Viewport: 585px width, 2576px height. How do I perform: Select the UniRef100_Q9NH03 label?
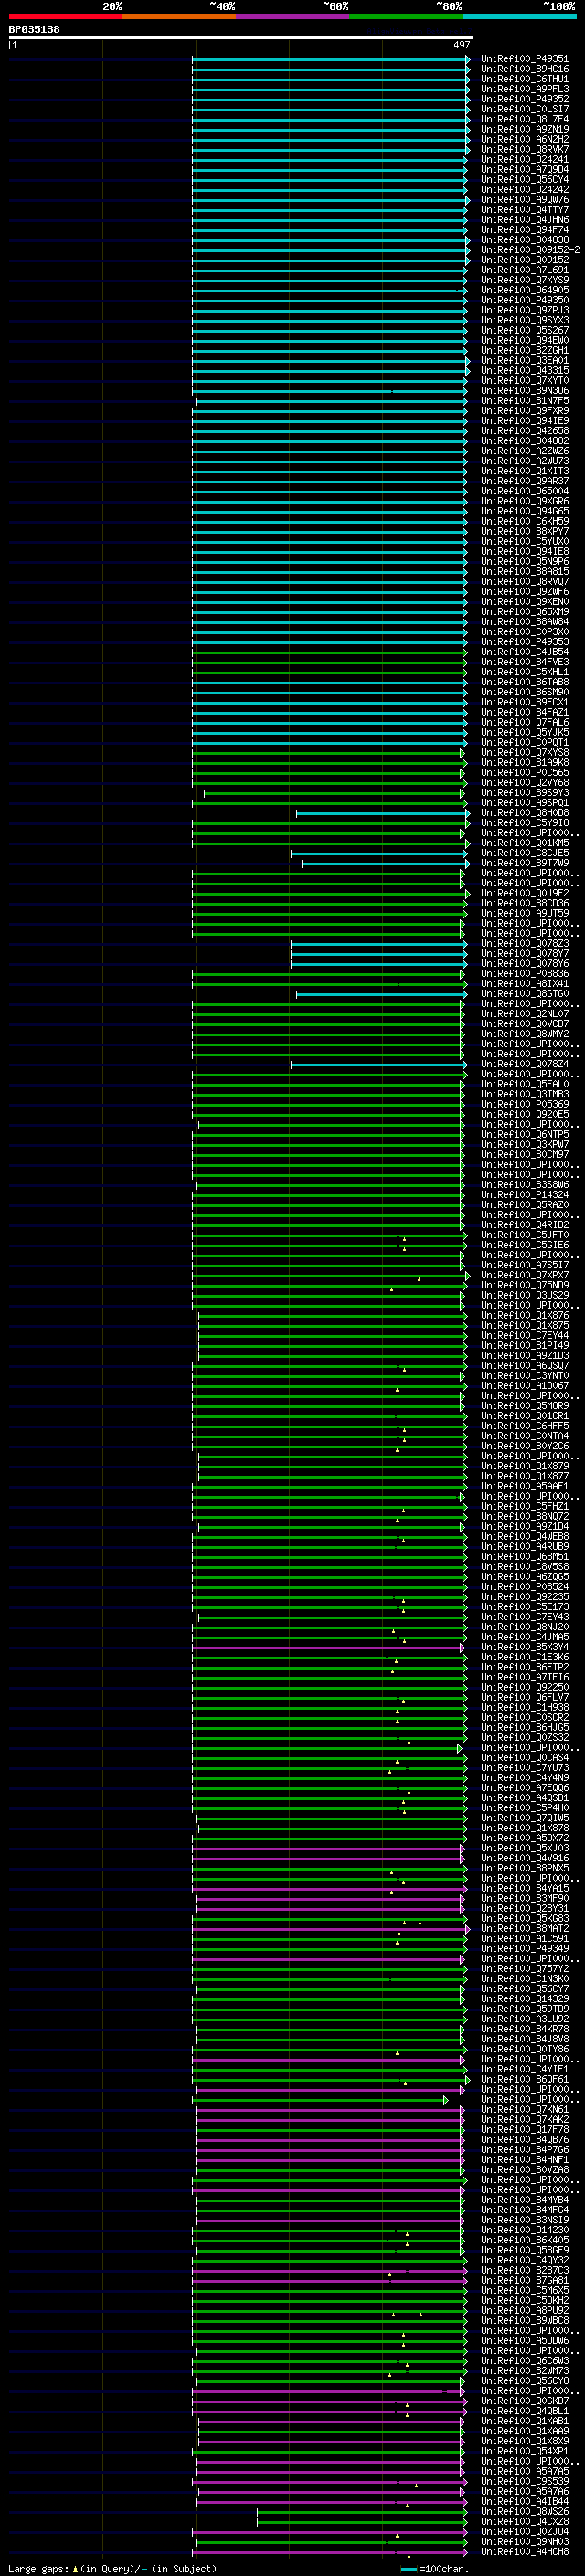pos(524,2542)
